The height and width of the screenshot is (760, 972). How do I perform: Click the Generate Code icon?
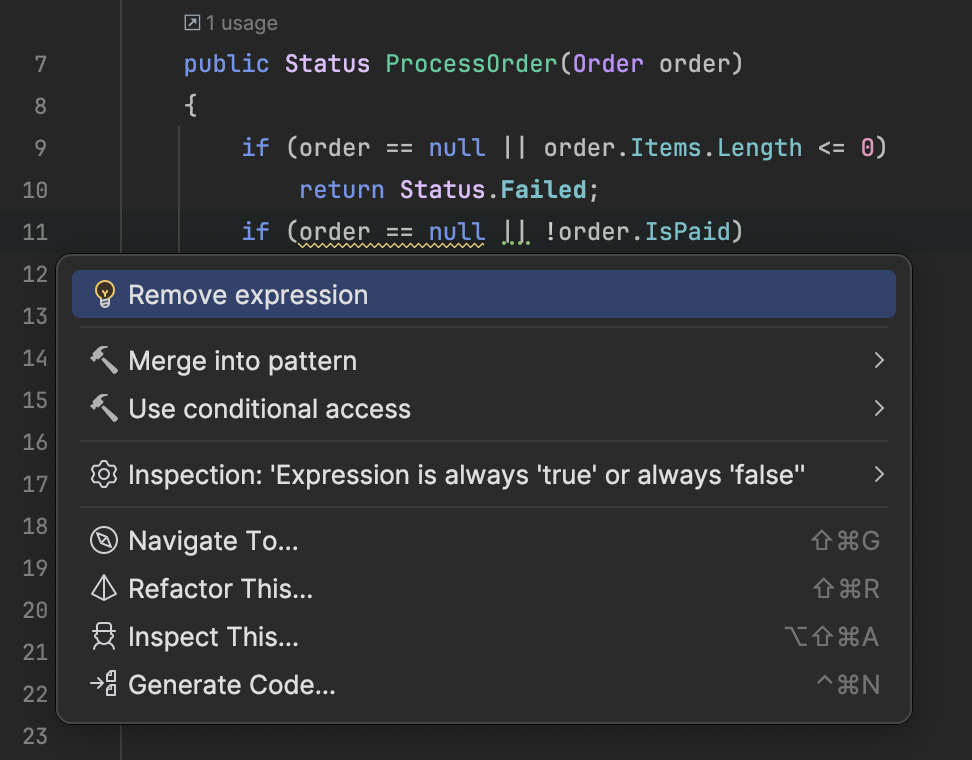104,685
